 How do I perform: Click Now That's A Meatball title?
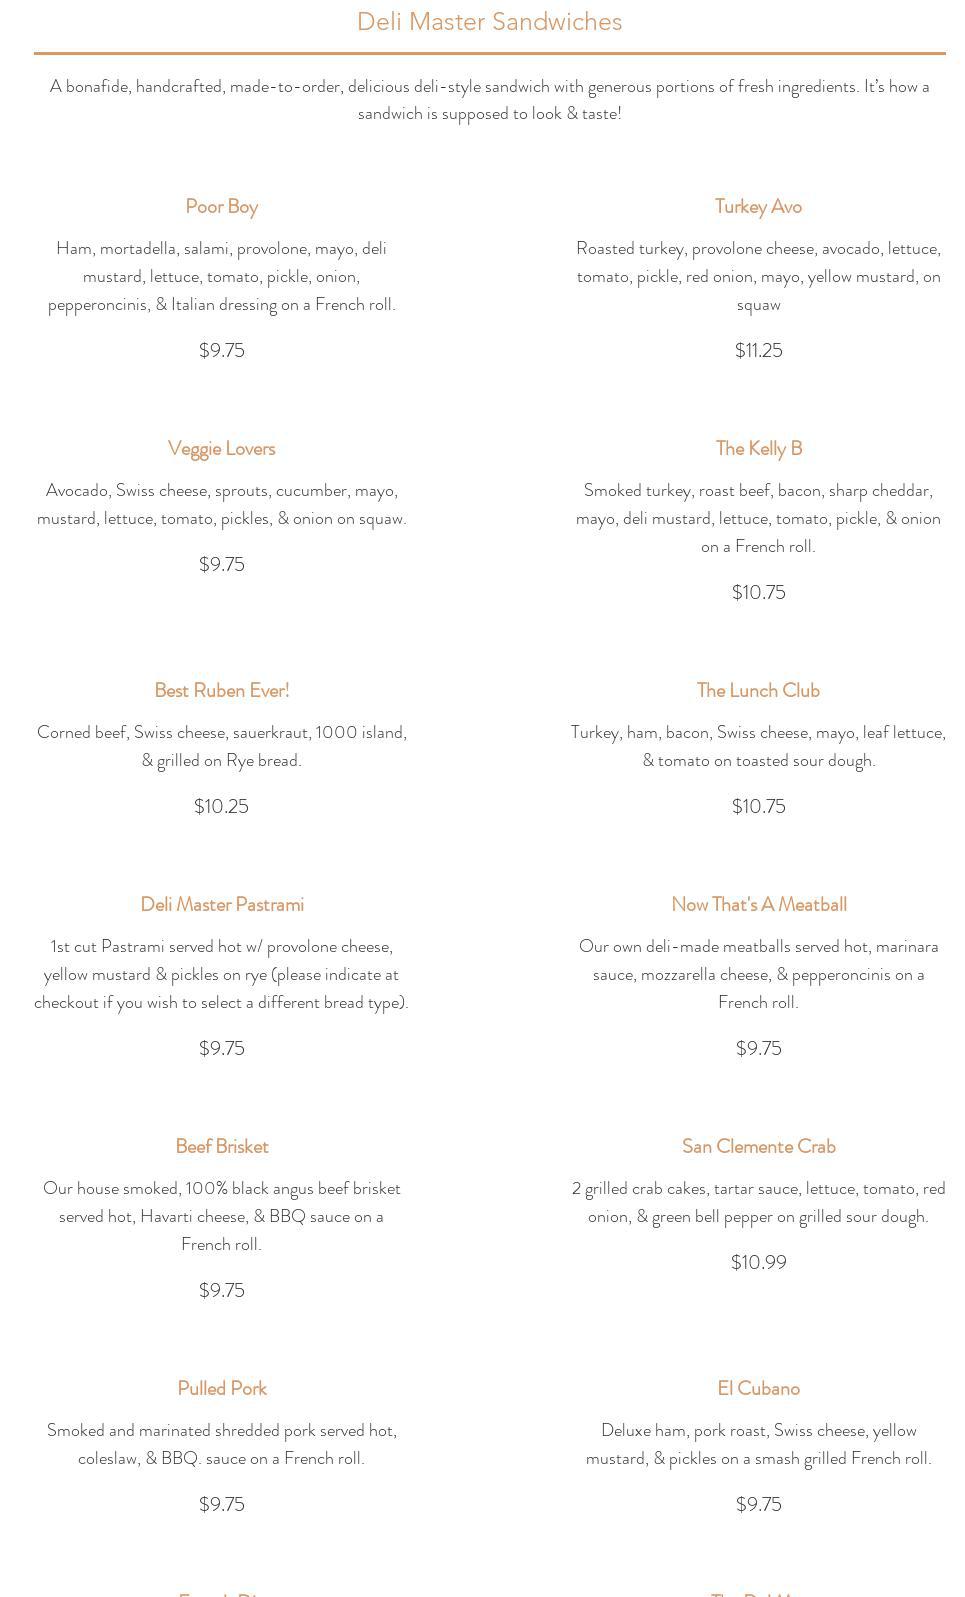point(758,905)
